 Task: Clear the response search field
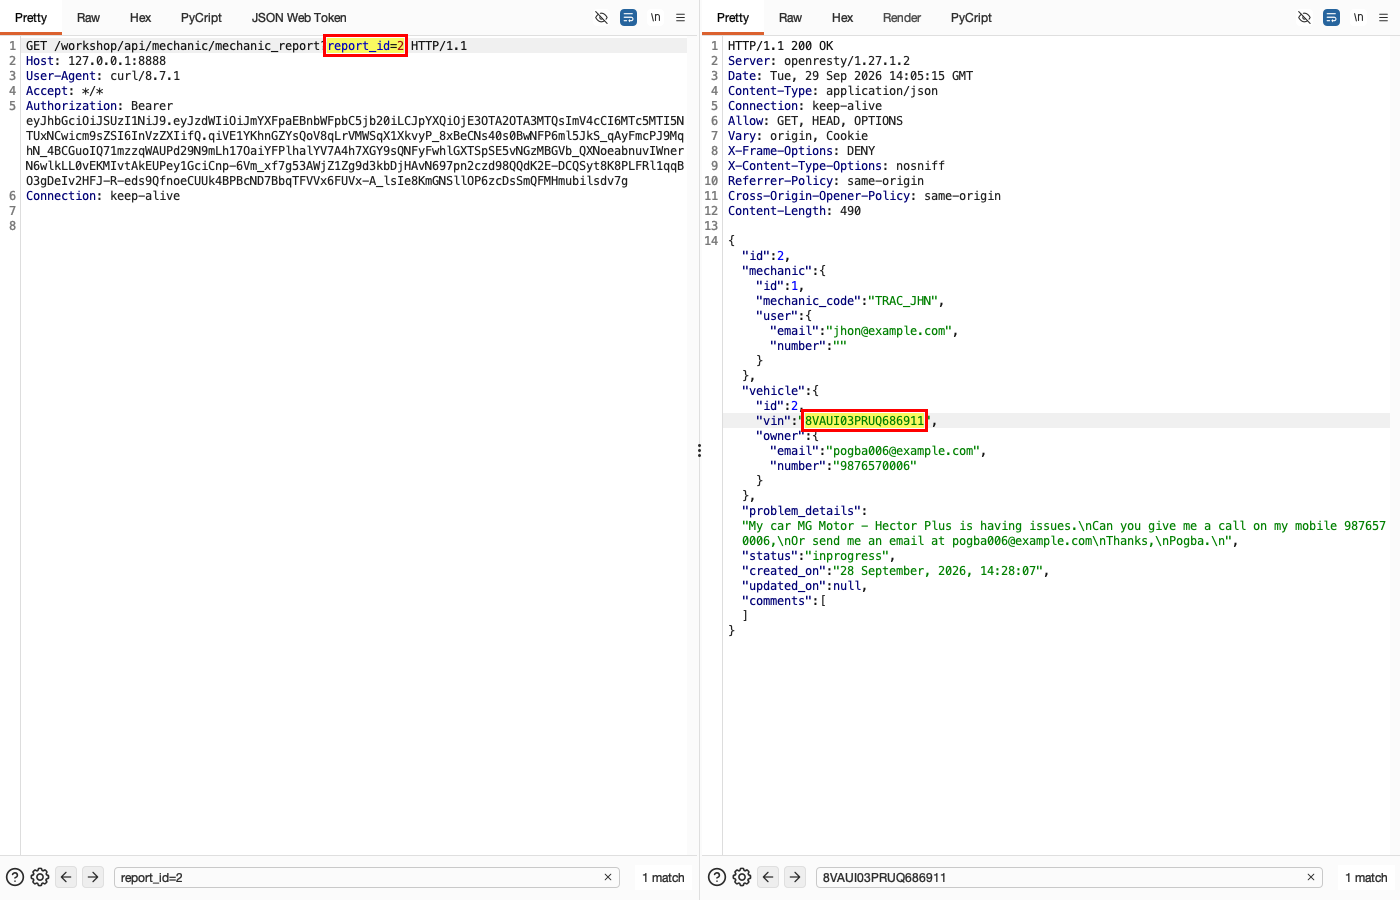point(1311,877)
